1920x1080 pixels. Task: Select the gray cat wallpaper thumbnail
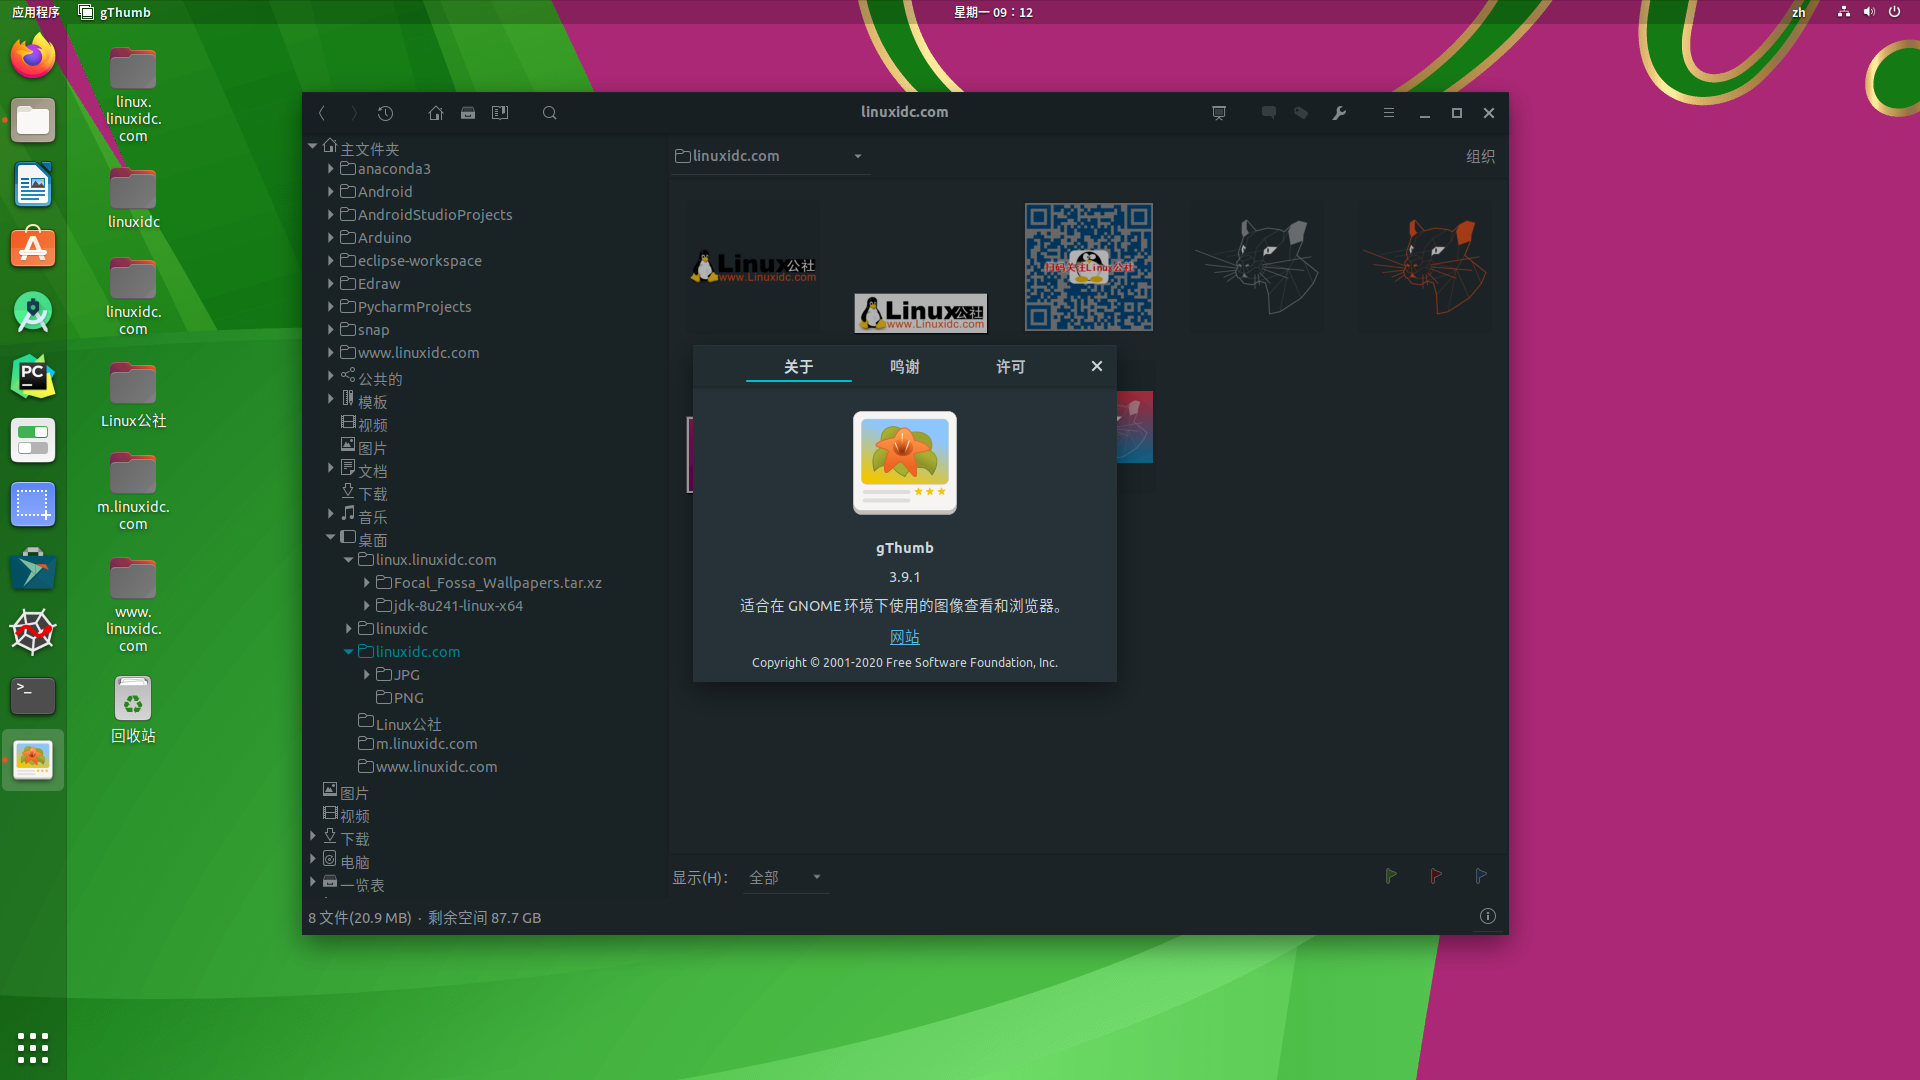1256,267
